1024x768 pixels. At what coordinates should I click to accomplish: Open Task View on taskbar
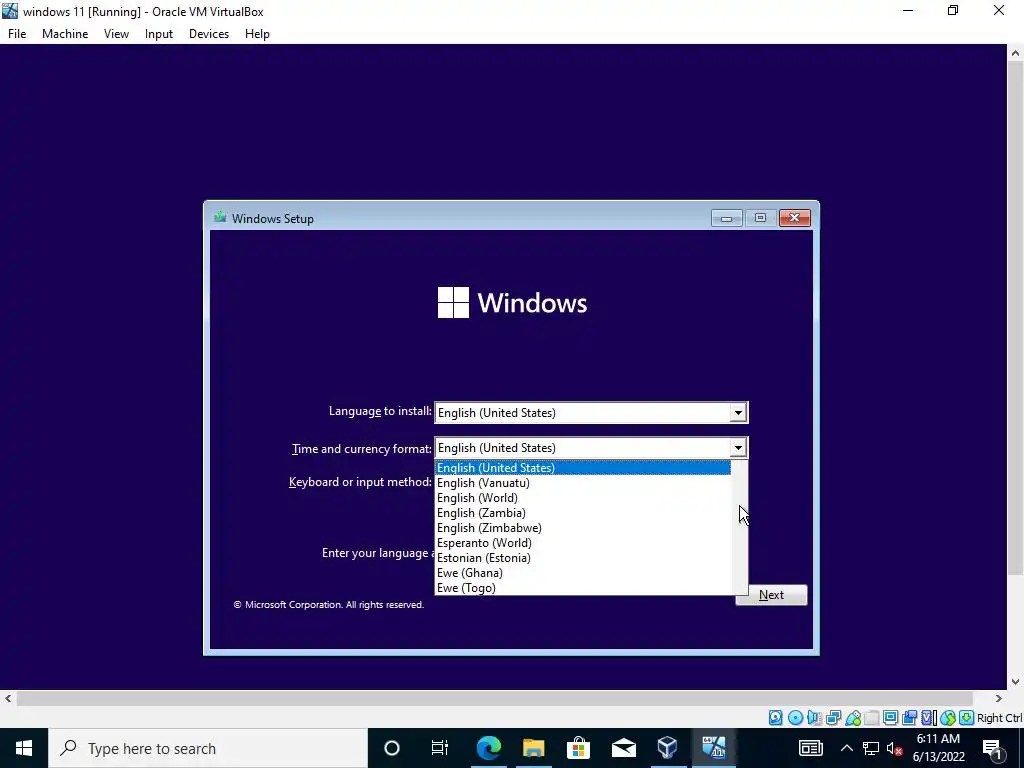[x=440, y=748]
